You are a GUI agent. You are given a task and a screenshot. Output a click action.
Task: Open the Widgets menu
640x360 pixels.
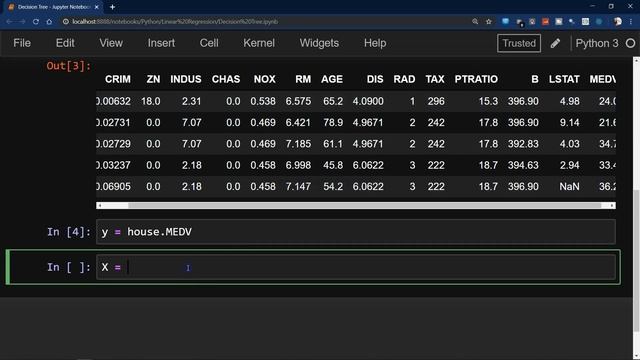pos(319,43)
